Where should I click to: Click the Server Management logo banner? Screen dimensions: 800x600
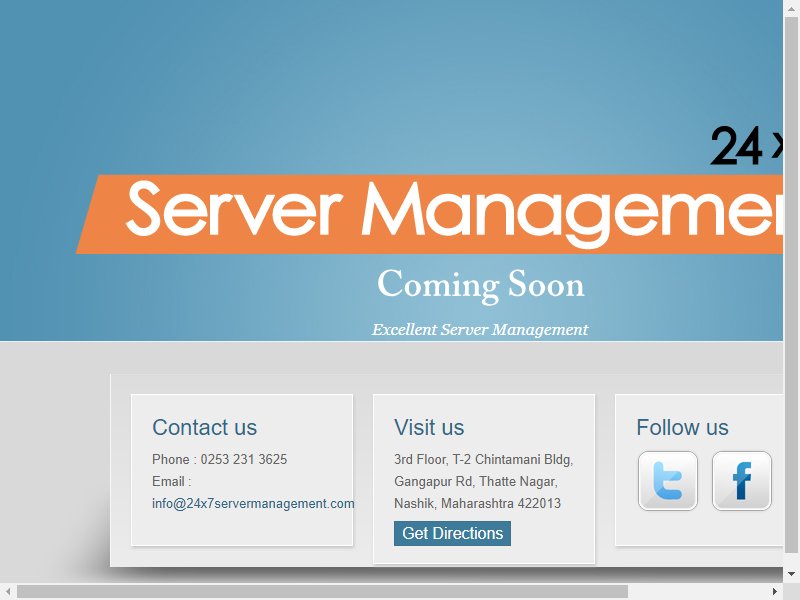point(430,190)
